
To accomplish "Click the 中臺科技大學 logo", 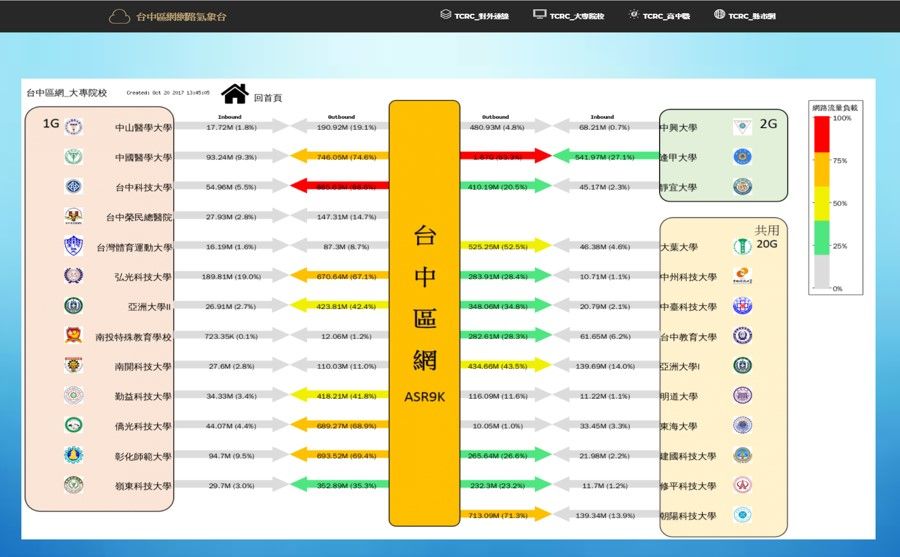I will tap(742, 305).
